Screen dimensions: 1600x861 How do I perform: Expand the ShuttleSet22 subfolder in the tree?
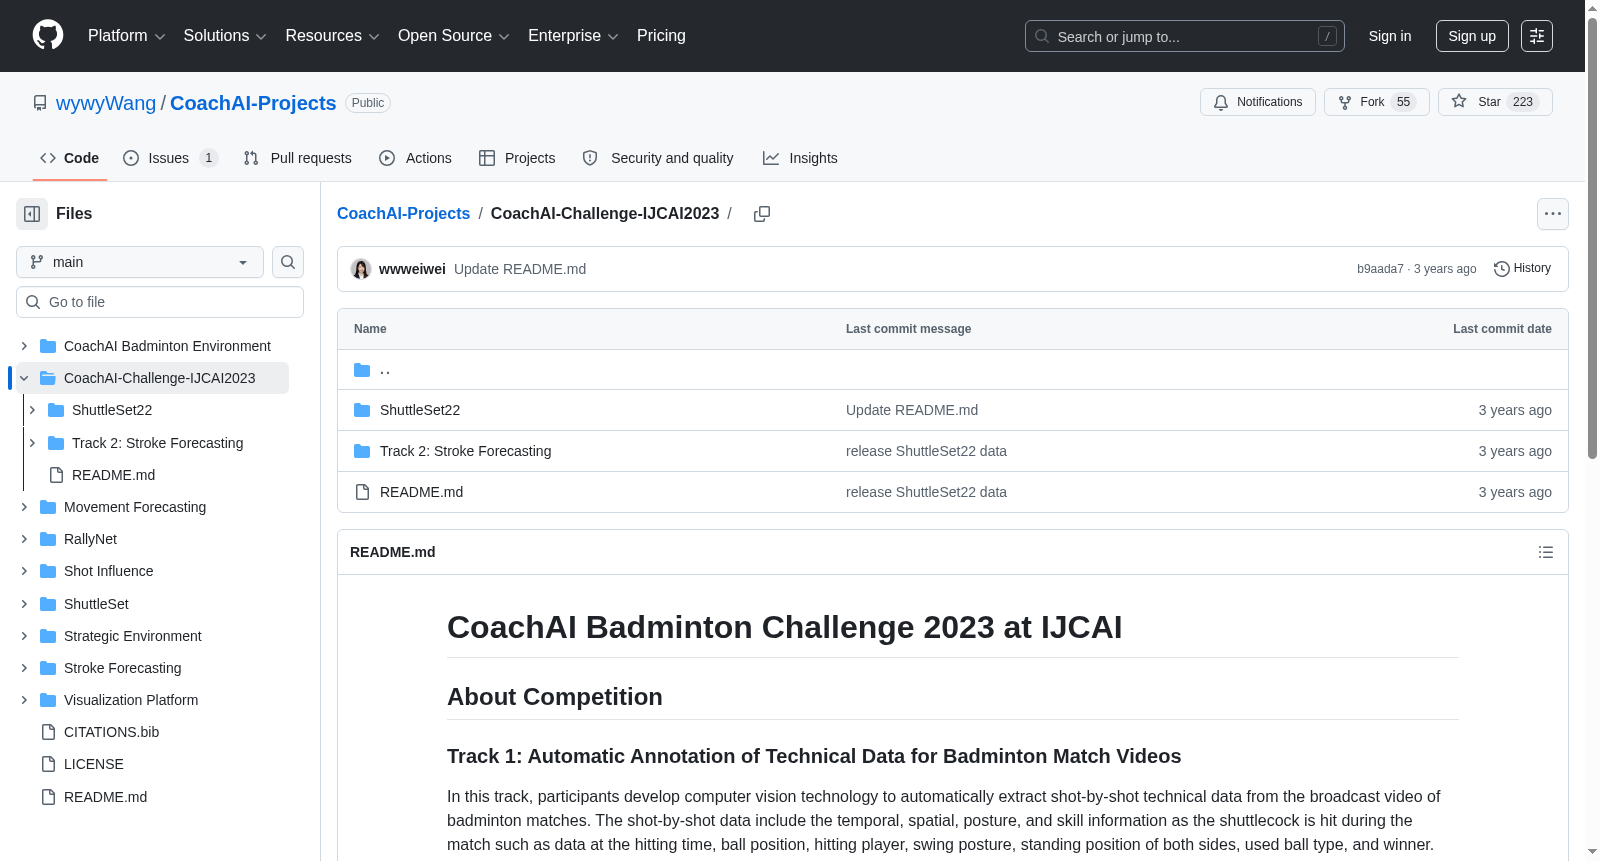tap(32, 410)
